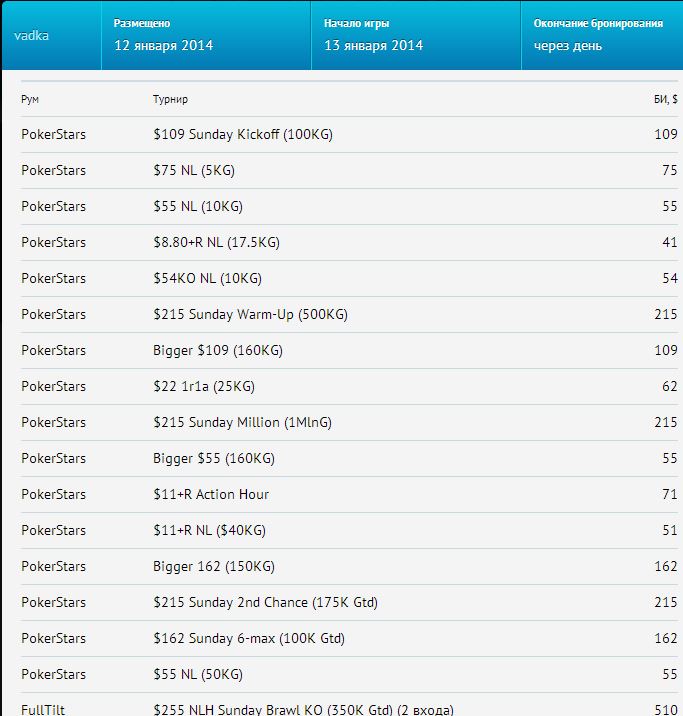
Task: Select the $215 Sunday Million (1MlnG) tournament
Action: click(x=242, y=422)
